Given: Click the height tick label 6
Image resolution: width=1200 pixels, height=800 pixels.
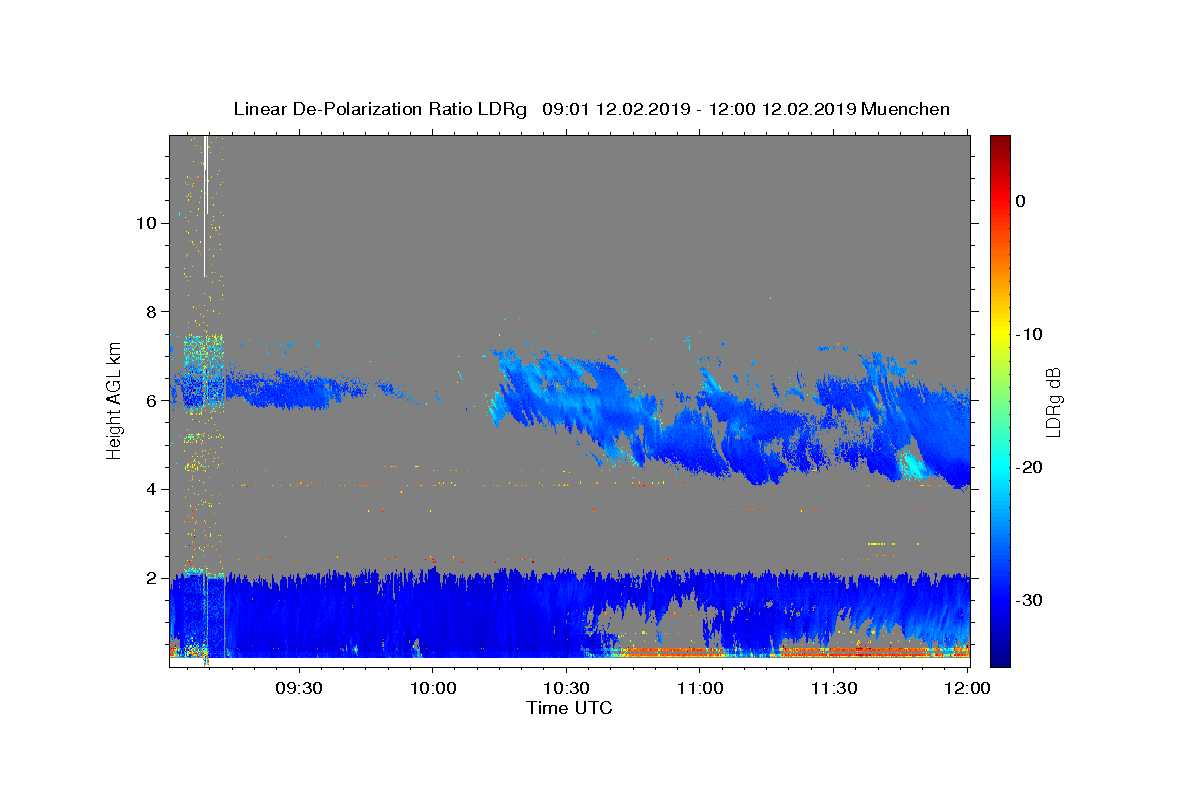Looking at the screenshot, I should click(154, 400).
